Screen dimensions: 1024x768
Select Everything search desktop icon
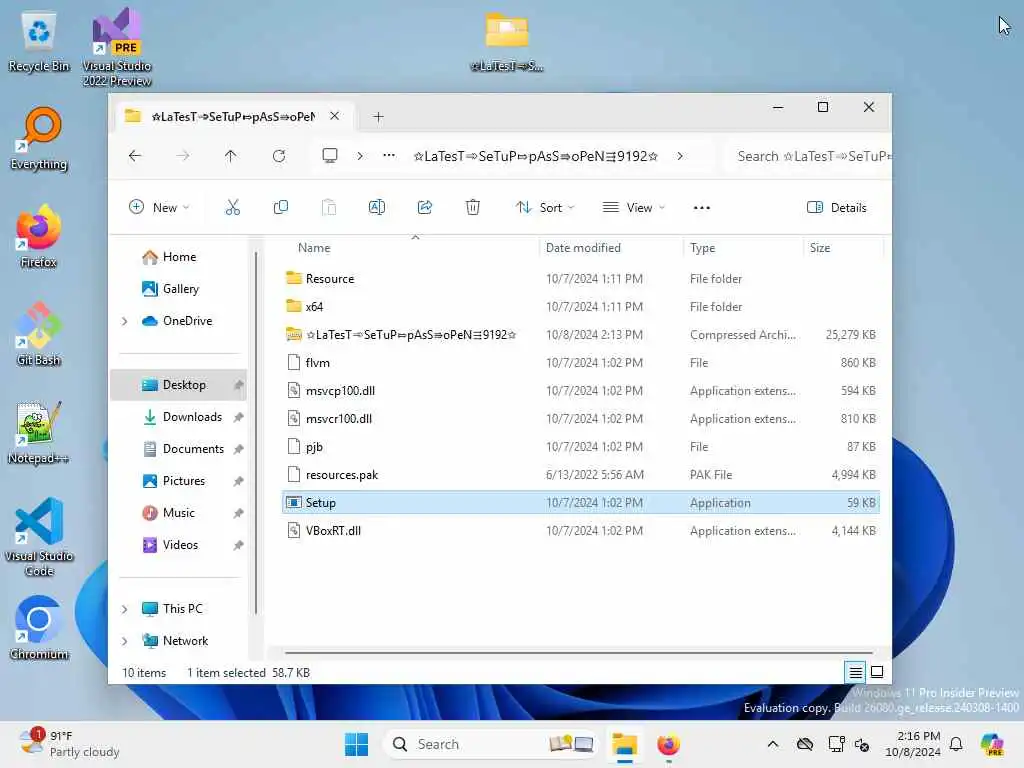point(39,139)
